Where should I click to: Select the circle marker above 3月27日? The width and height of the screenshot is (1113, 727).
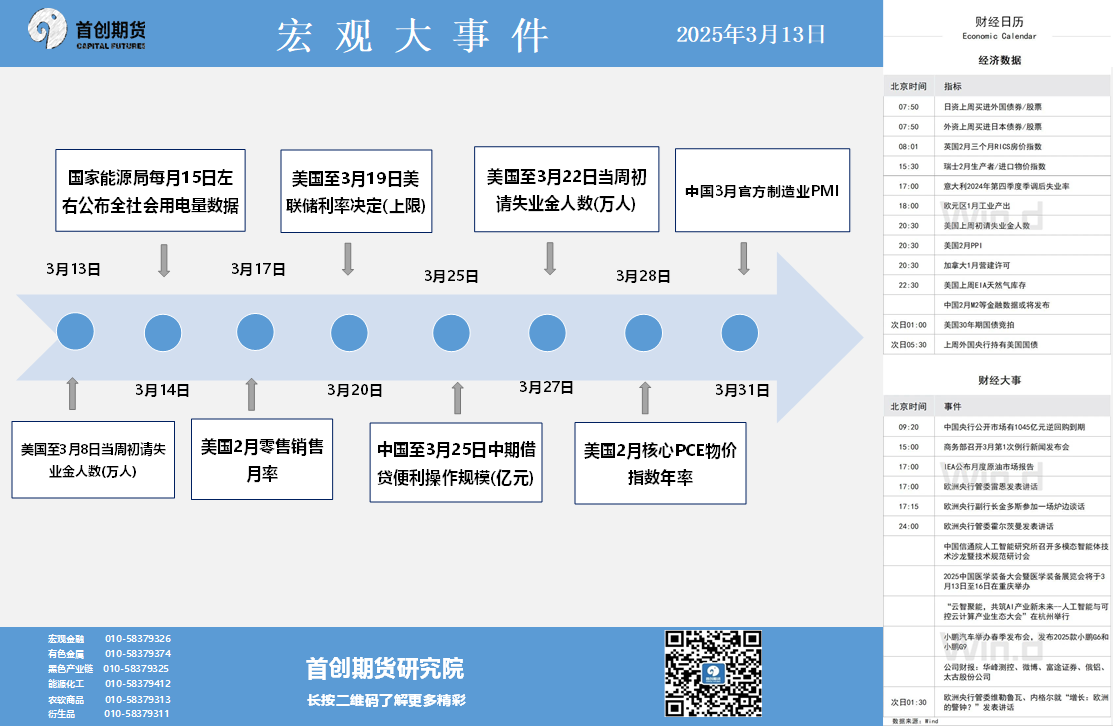point(547,332)
